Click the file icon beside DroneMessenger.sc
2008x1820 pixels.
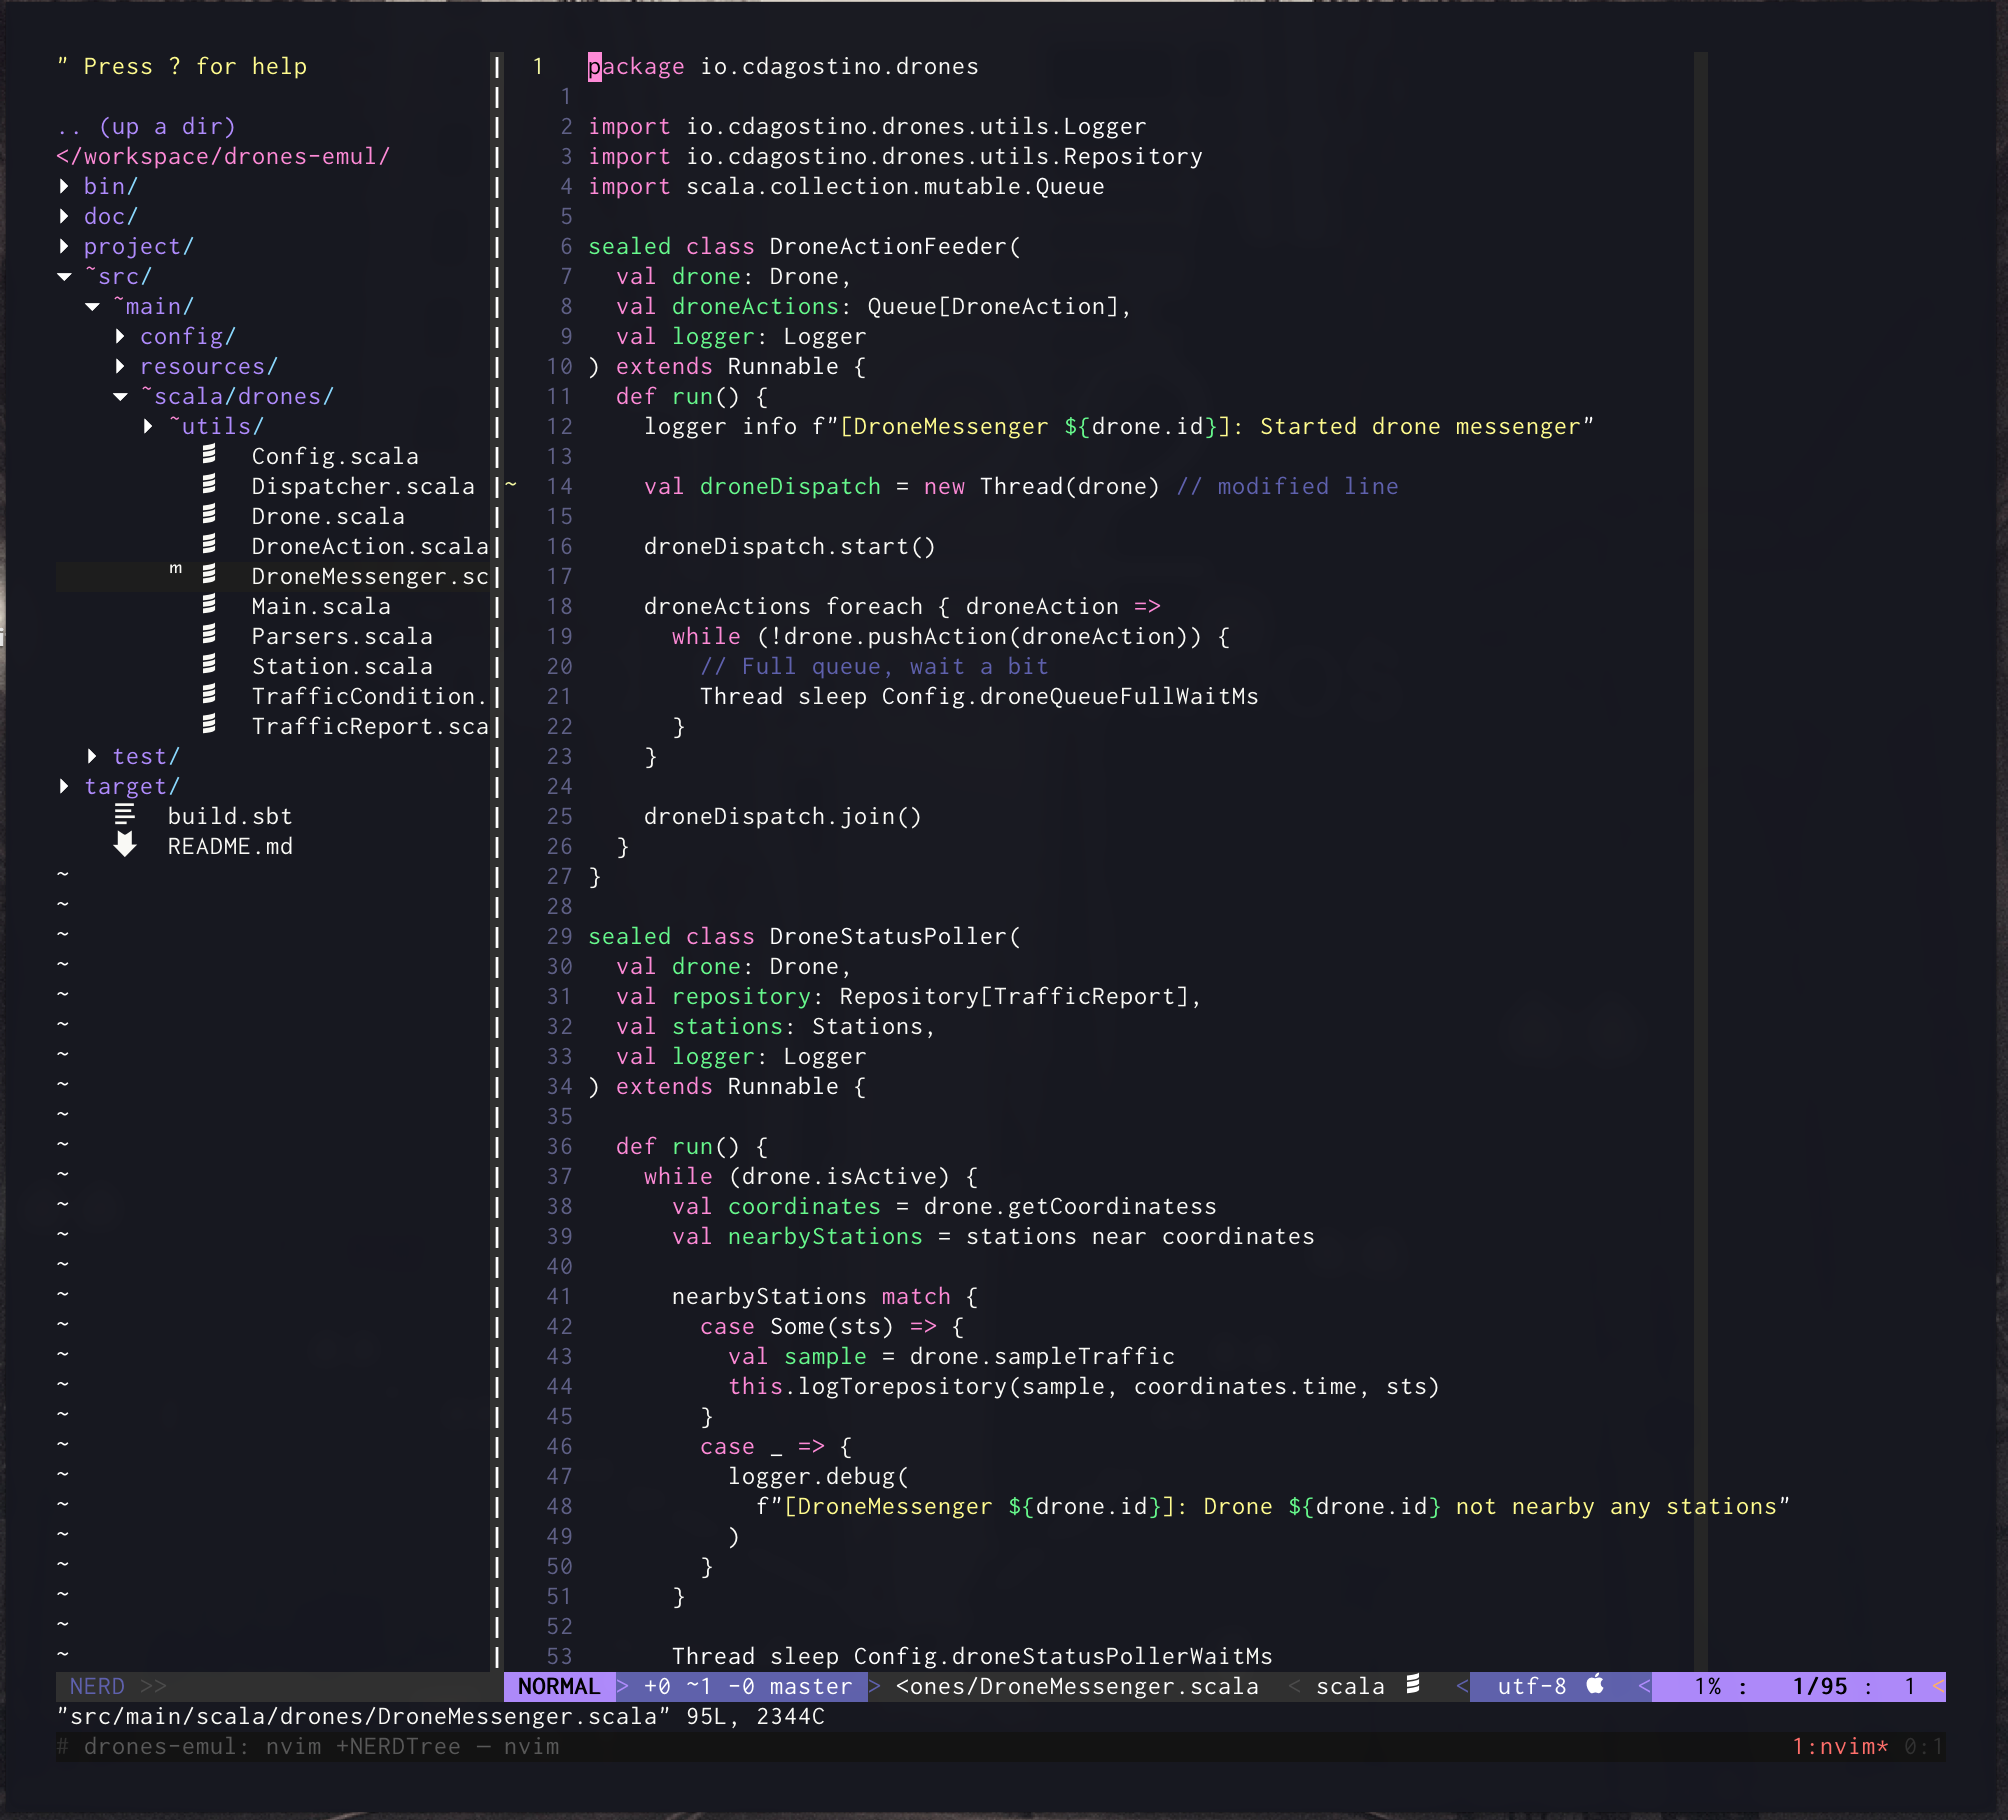pos(209,575)
